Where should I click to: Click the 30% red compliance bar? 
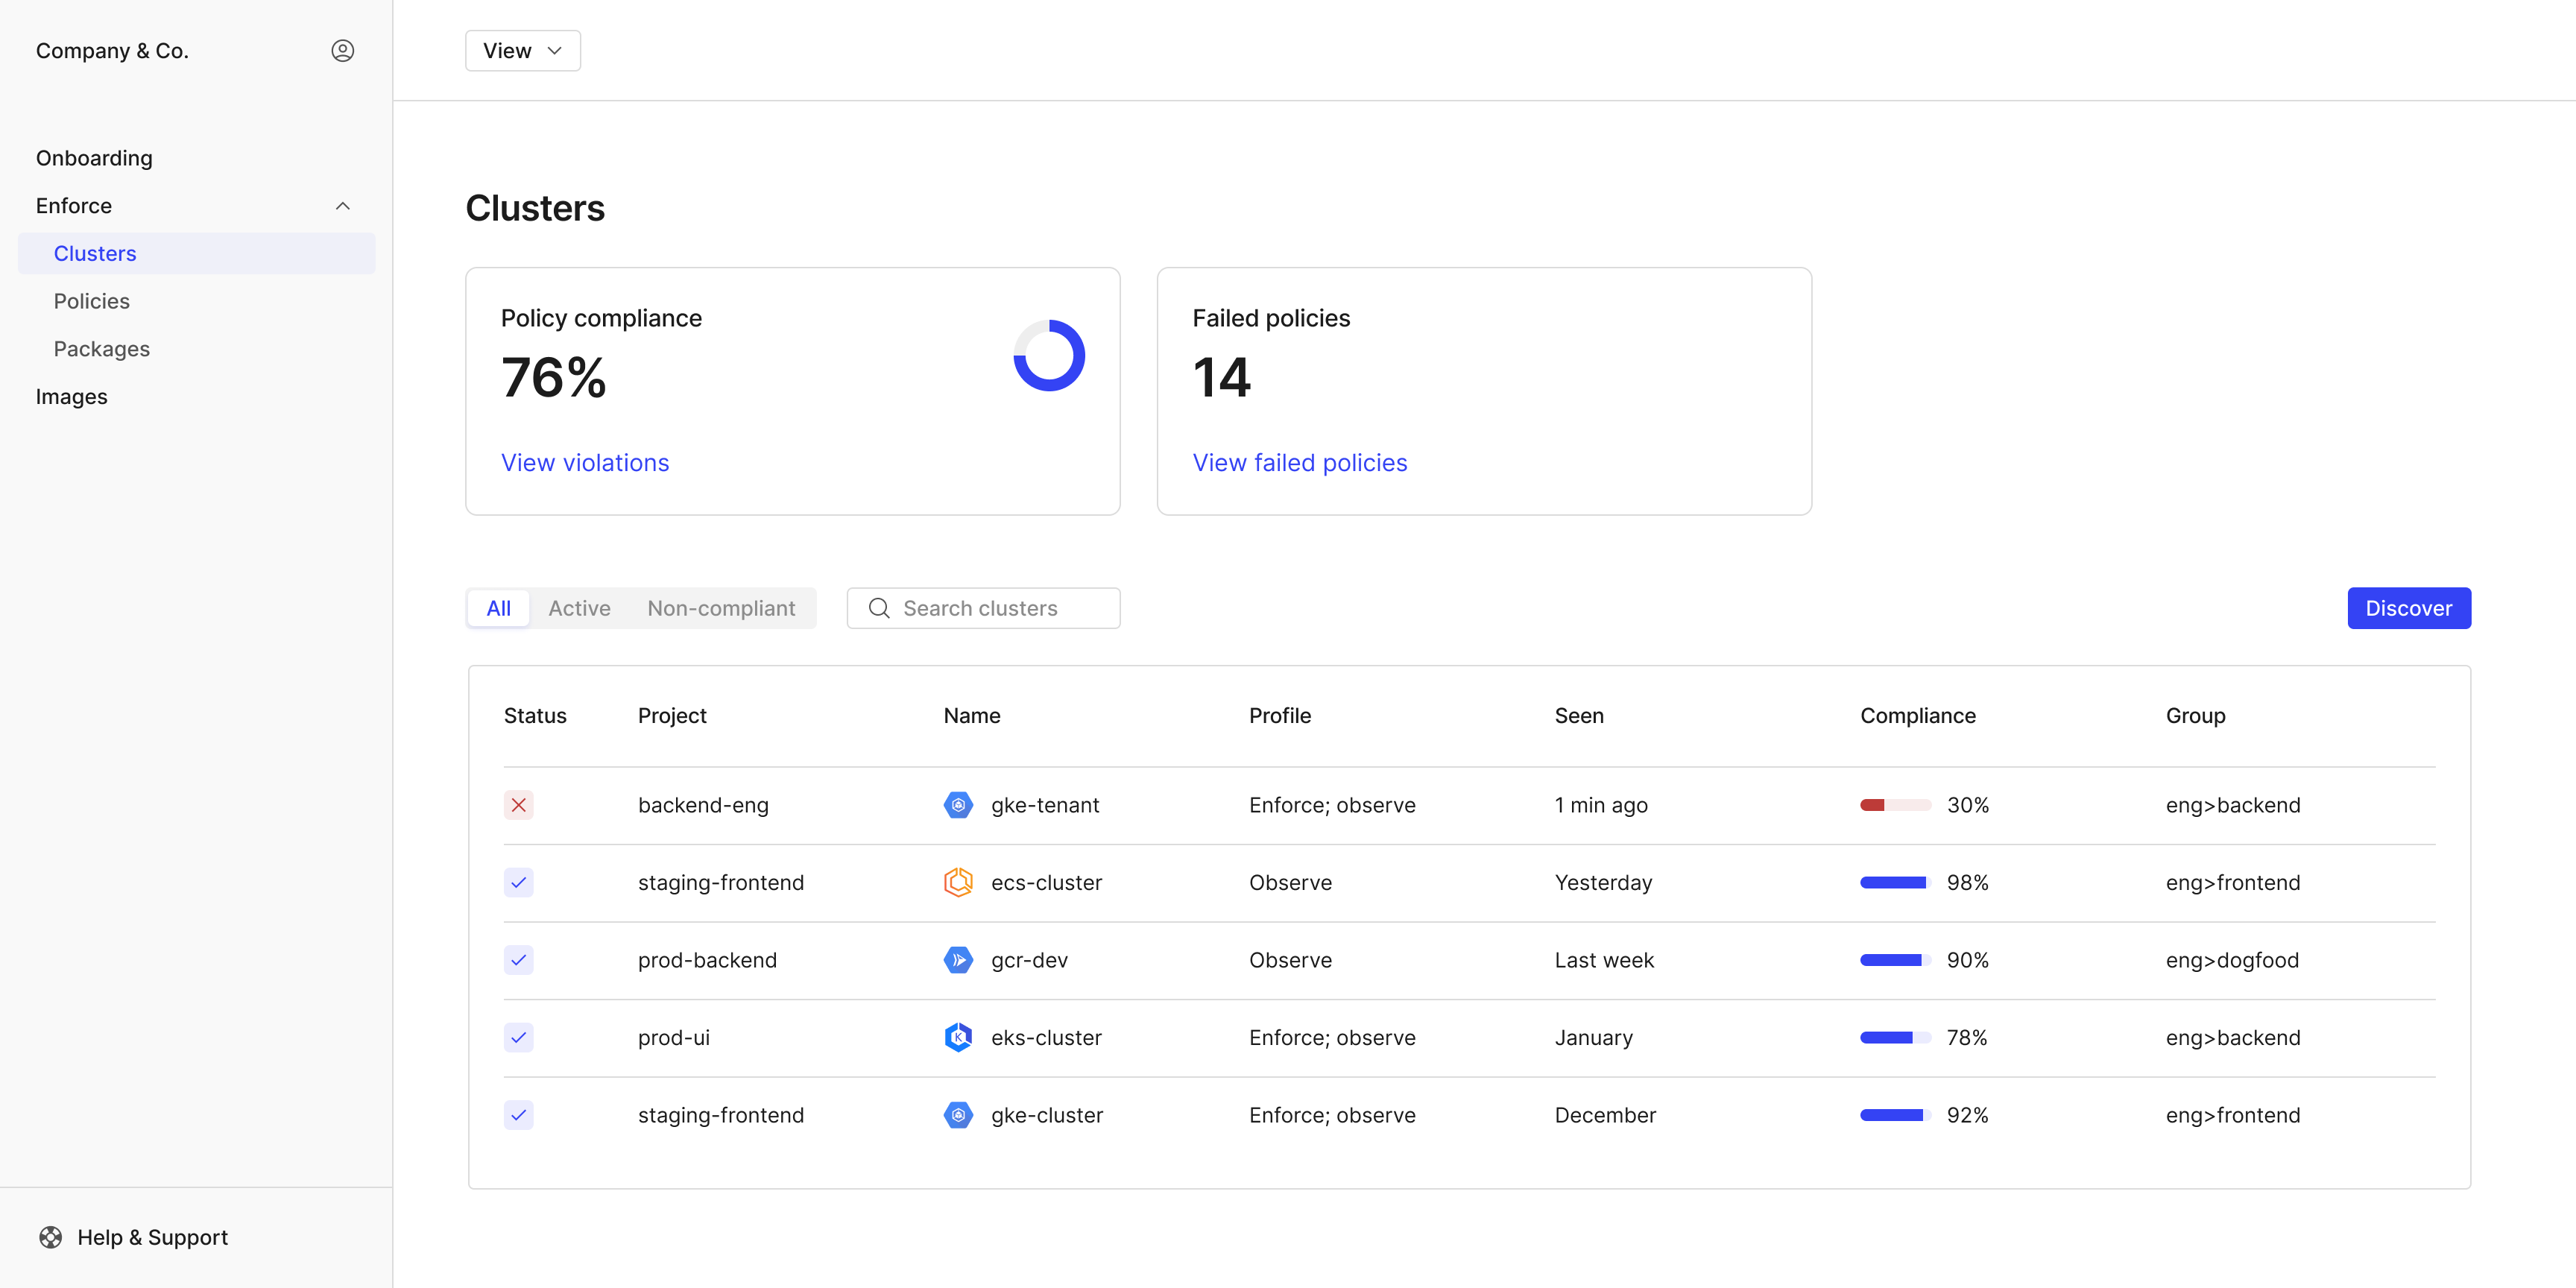(x=1894, y=805)
